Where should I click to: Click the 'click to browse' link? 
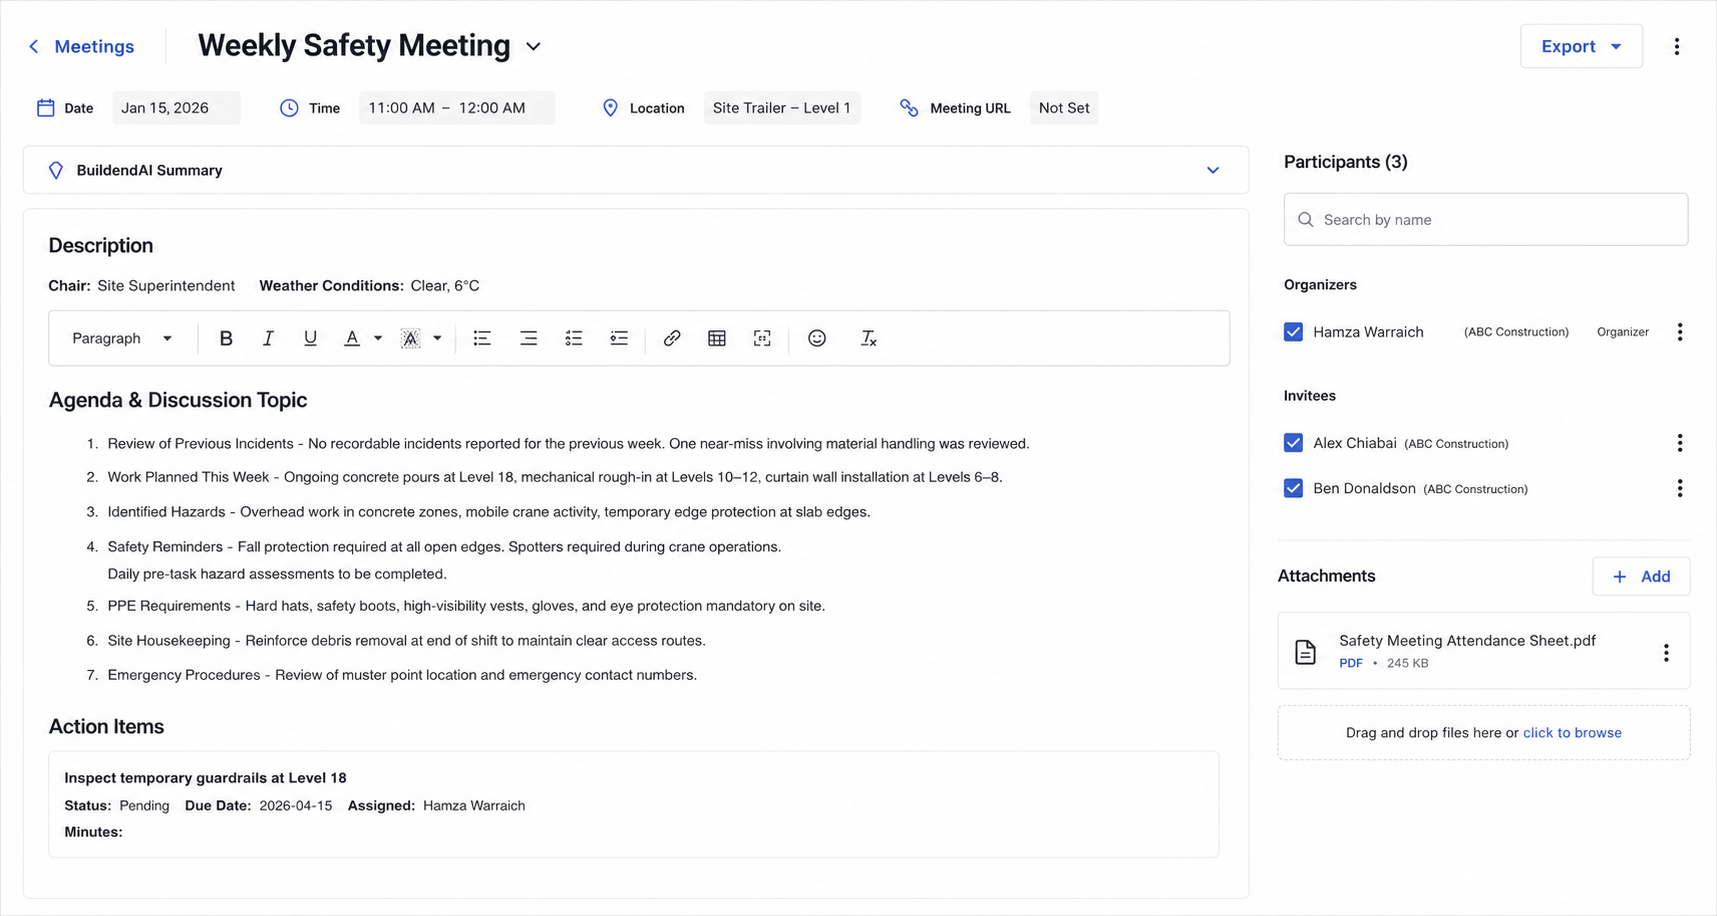coord(1572,733)
